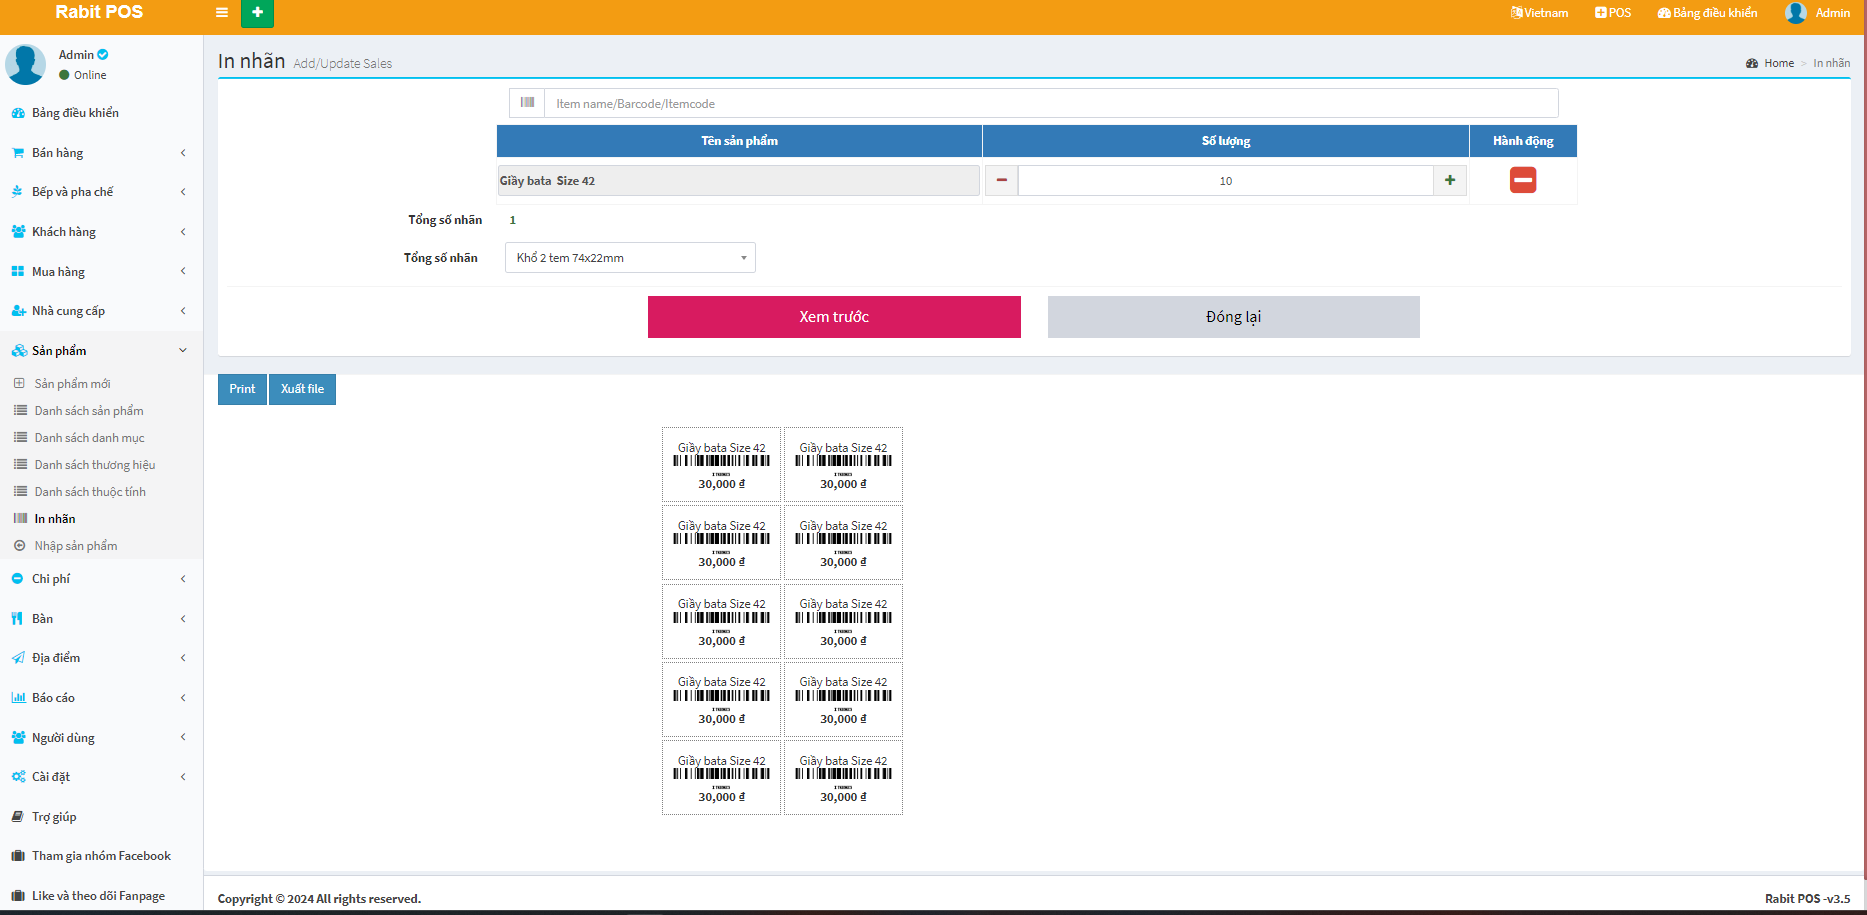
Task: Click the Giày bata Size 42 product name field
Action: 738,180
